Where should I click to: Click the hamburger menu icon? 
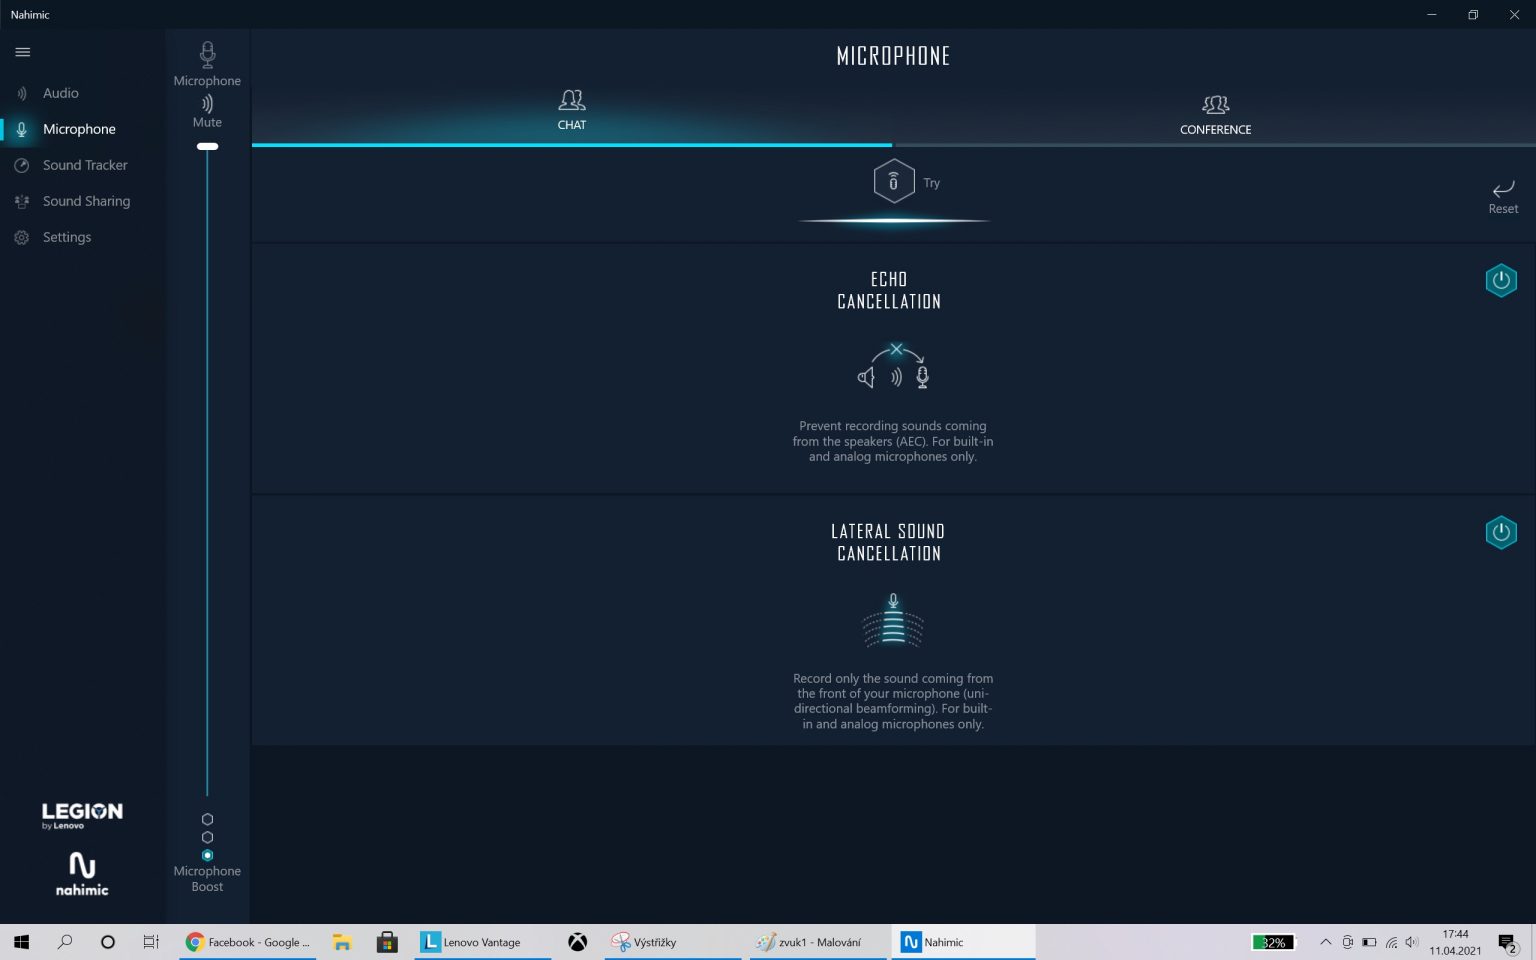(23, 52)
